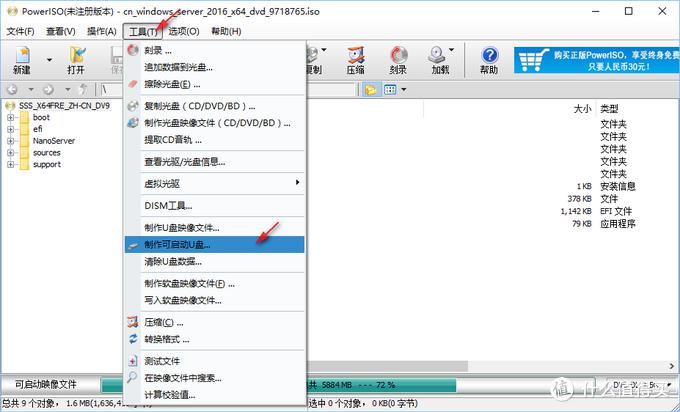Open the forward history dropdown arrow
680x412 pixels.
(67, 90)
